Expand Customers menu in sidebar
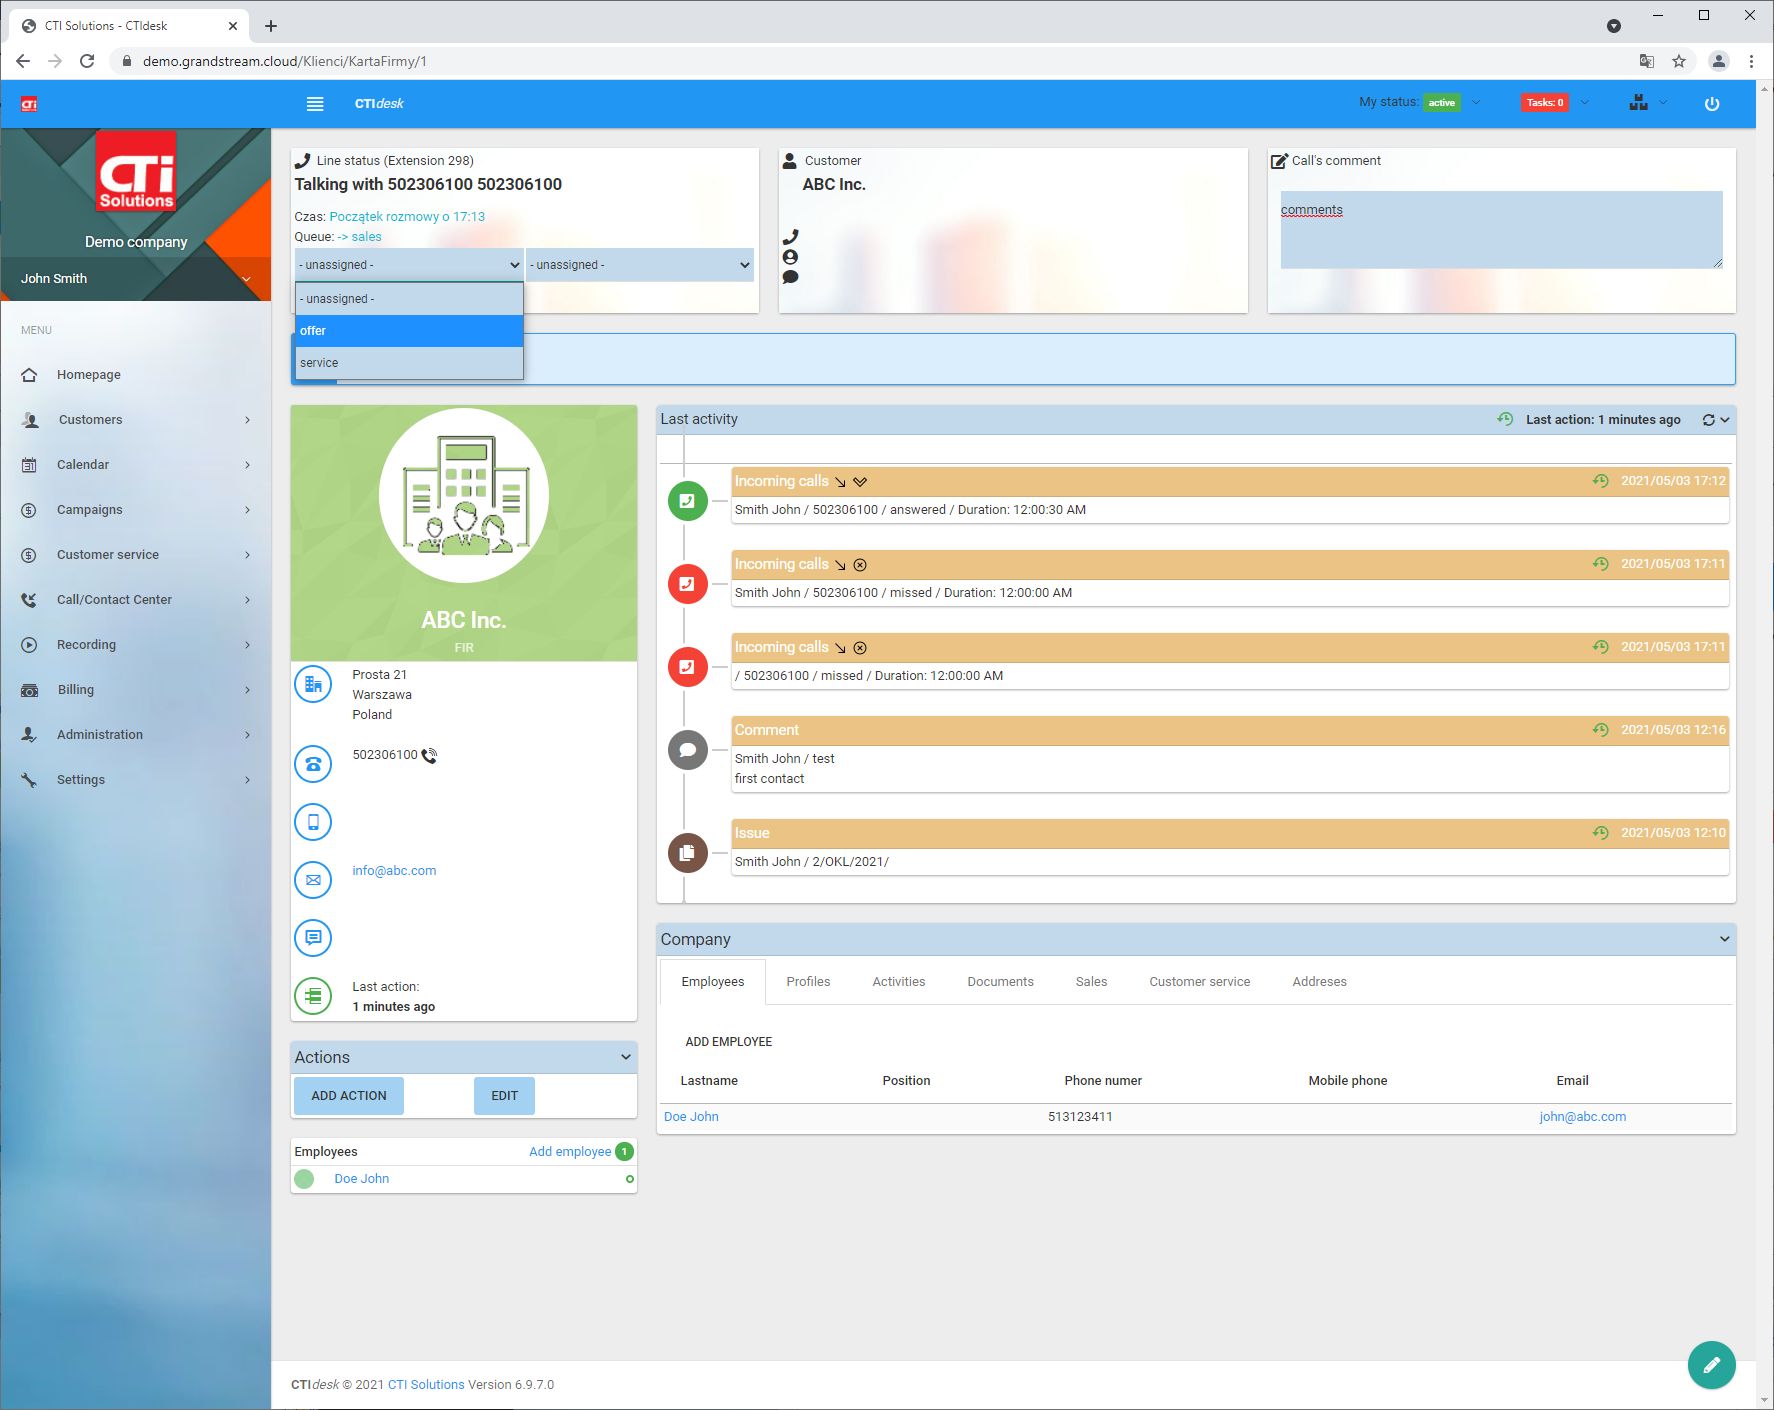Image resolution: width=1774 pixels, height=1410 pixels. click(135, 420)
